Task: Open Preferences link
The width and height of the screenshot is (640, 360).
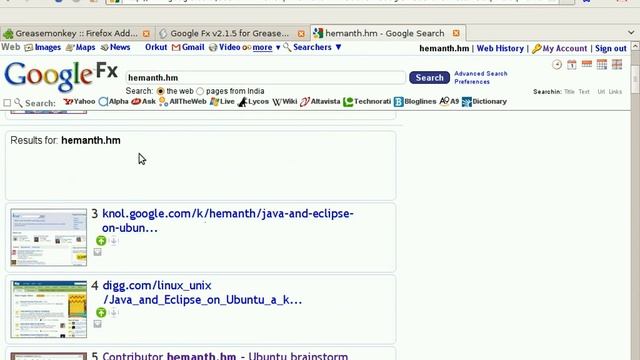Action: coord(472,82)
